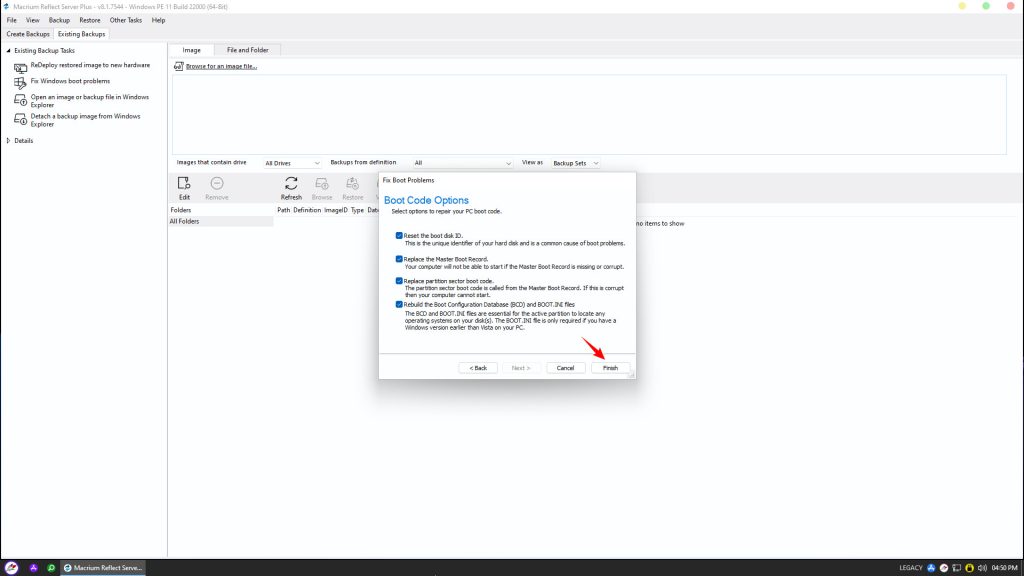1024x576 pixels.
Task: Click the disabled Next button in dialog
Action: coord(521,368)
